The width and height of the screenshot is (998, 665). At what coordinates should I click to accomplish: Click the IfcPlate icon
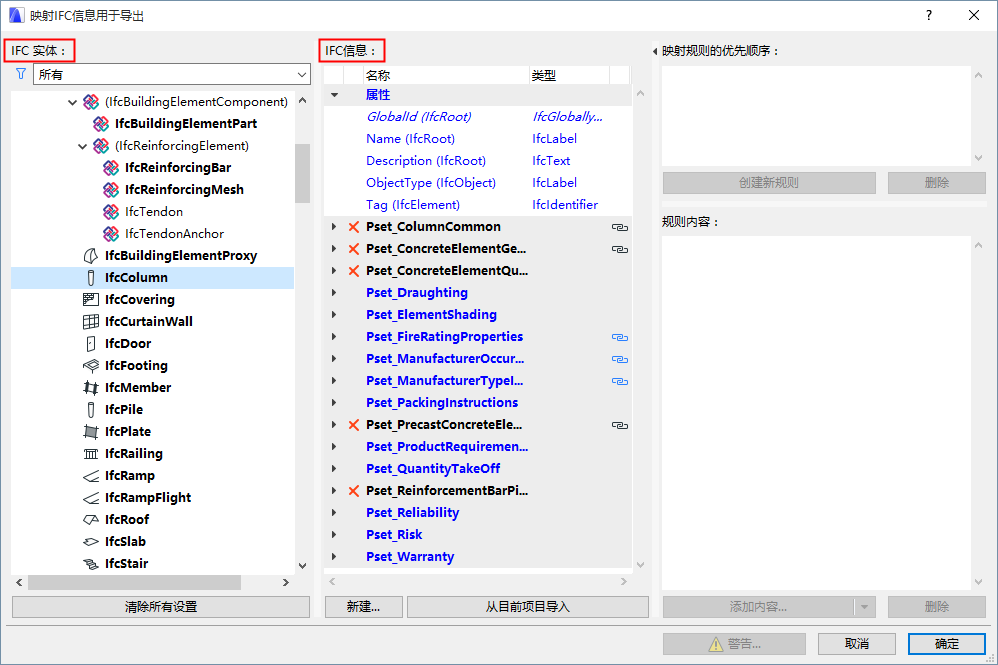click(91, 431)
